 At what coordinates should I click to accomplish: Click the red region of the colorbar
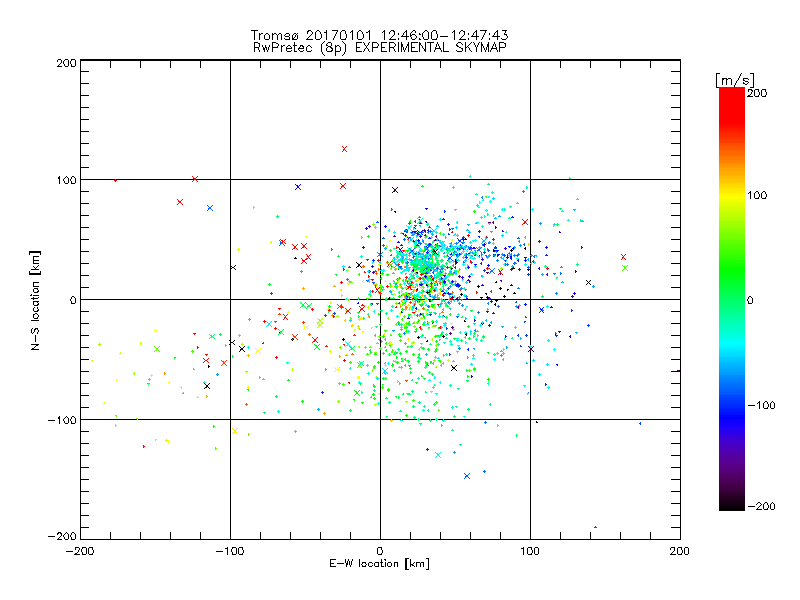point(732,105)
